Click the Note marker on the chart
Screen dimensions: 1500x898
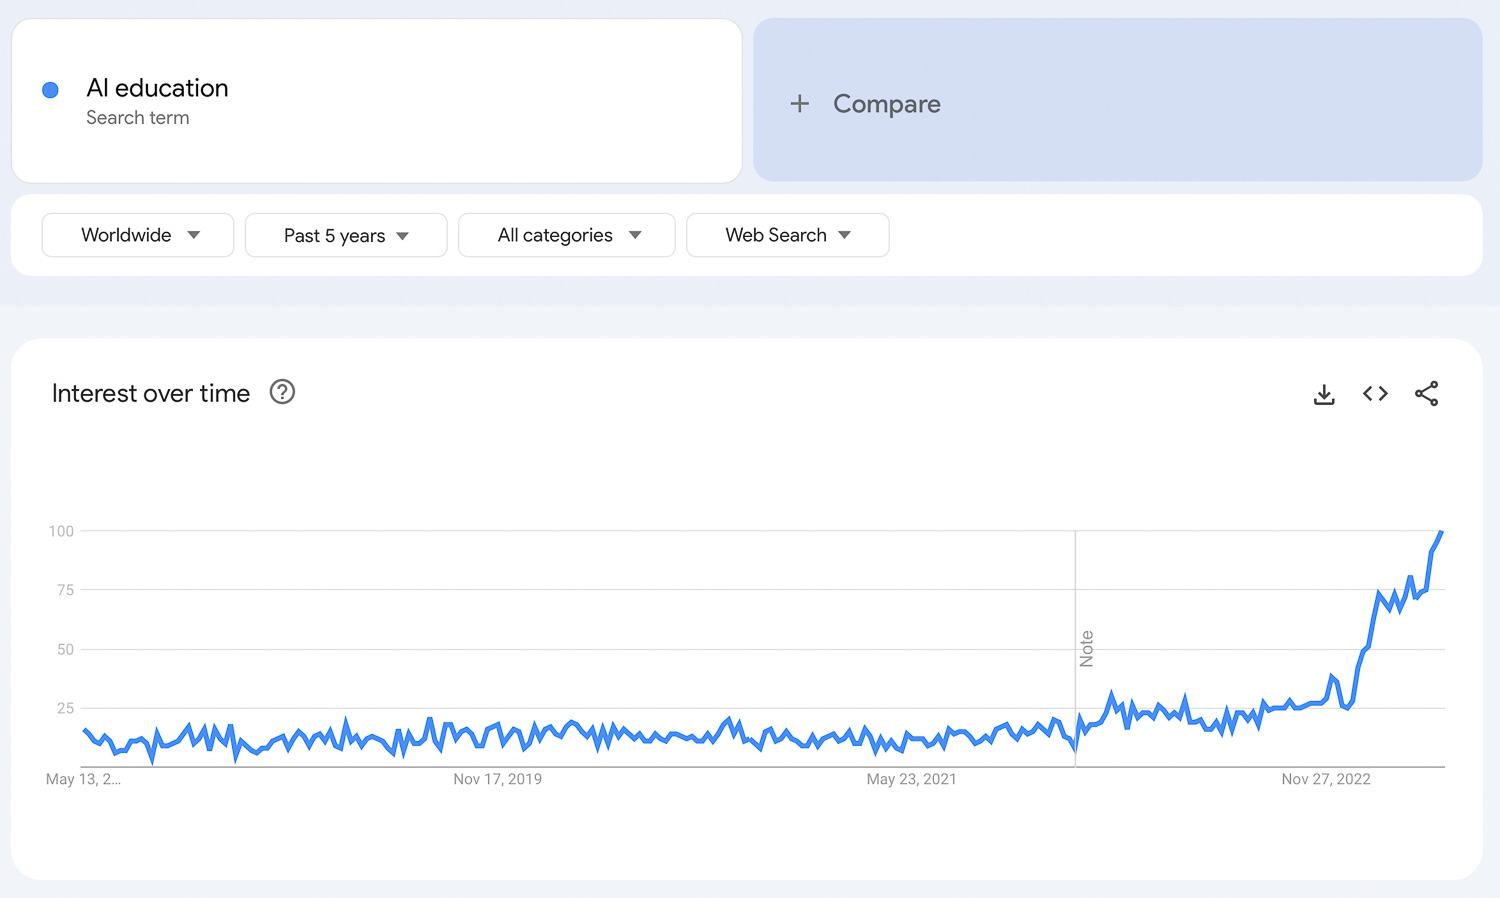(1086, 649)
